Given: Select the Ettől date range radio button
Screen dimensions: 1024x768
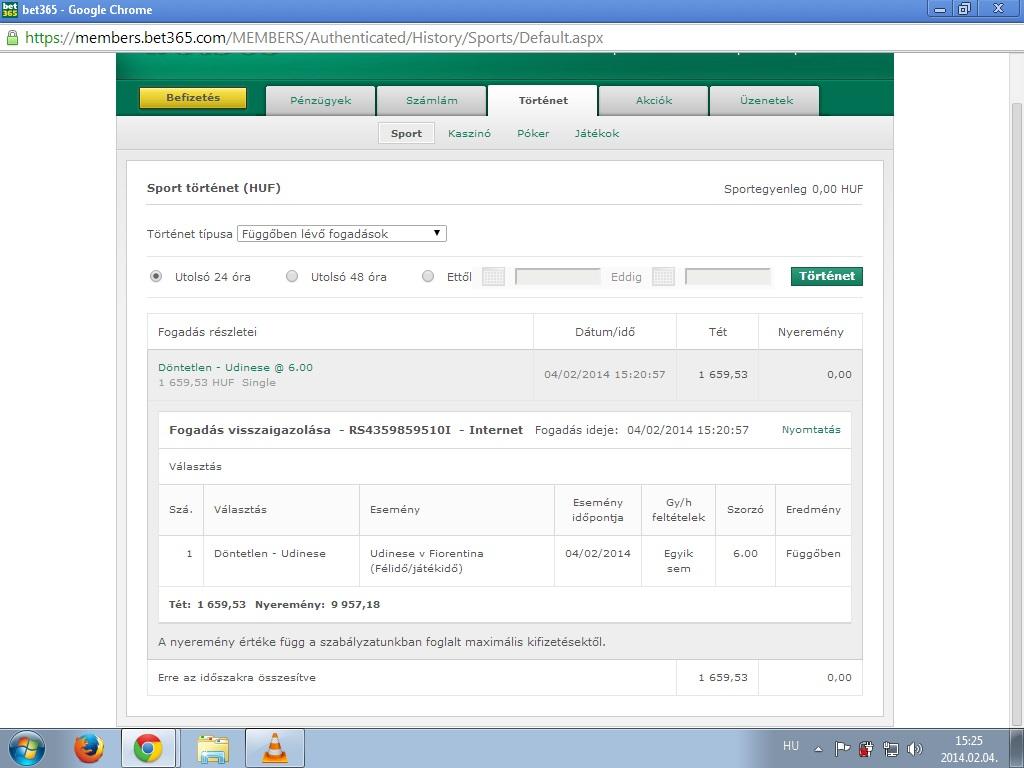Looking at the screenshot, I should coord(428,276).
